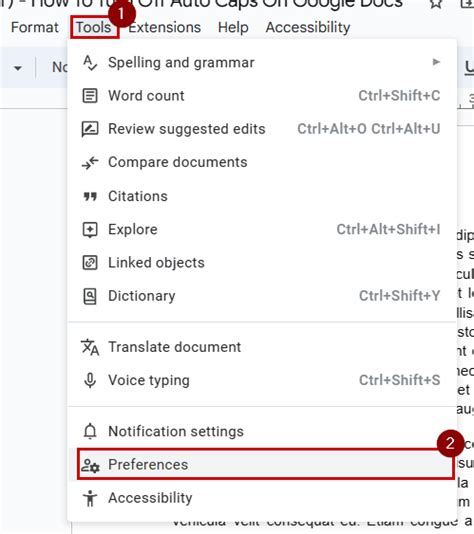Select Linked objects

click(262, 263)
